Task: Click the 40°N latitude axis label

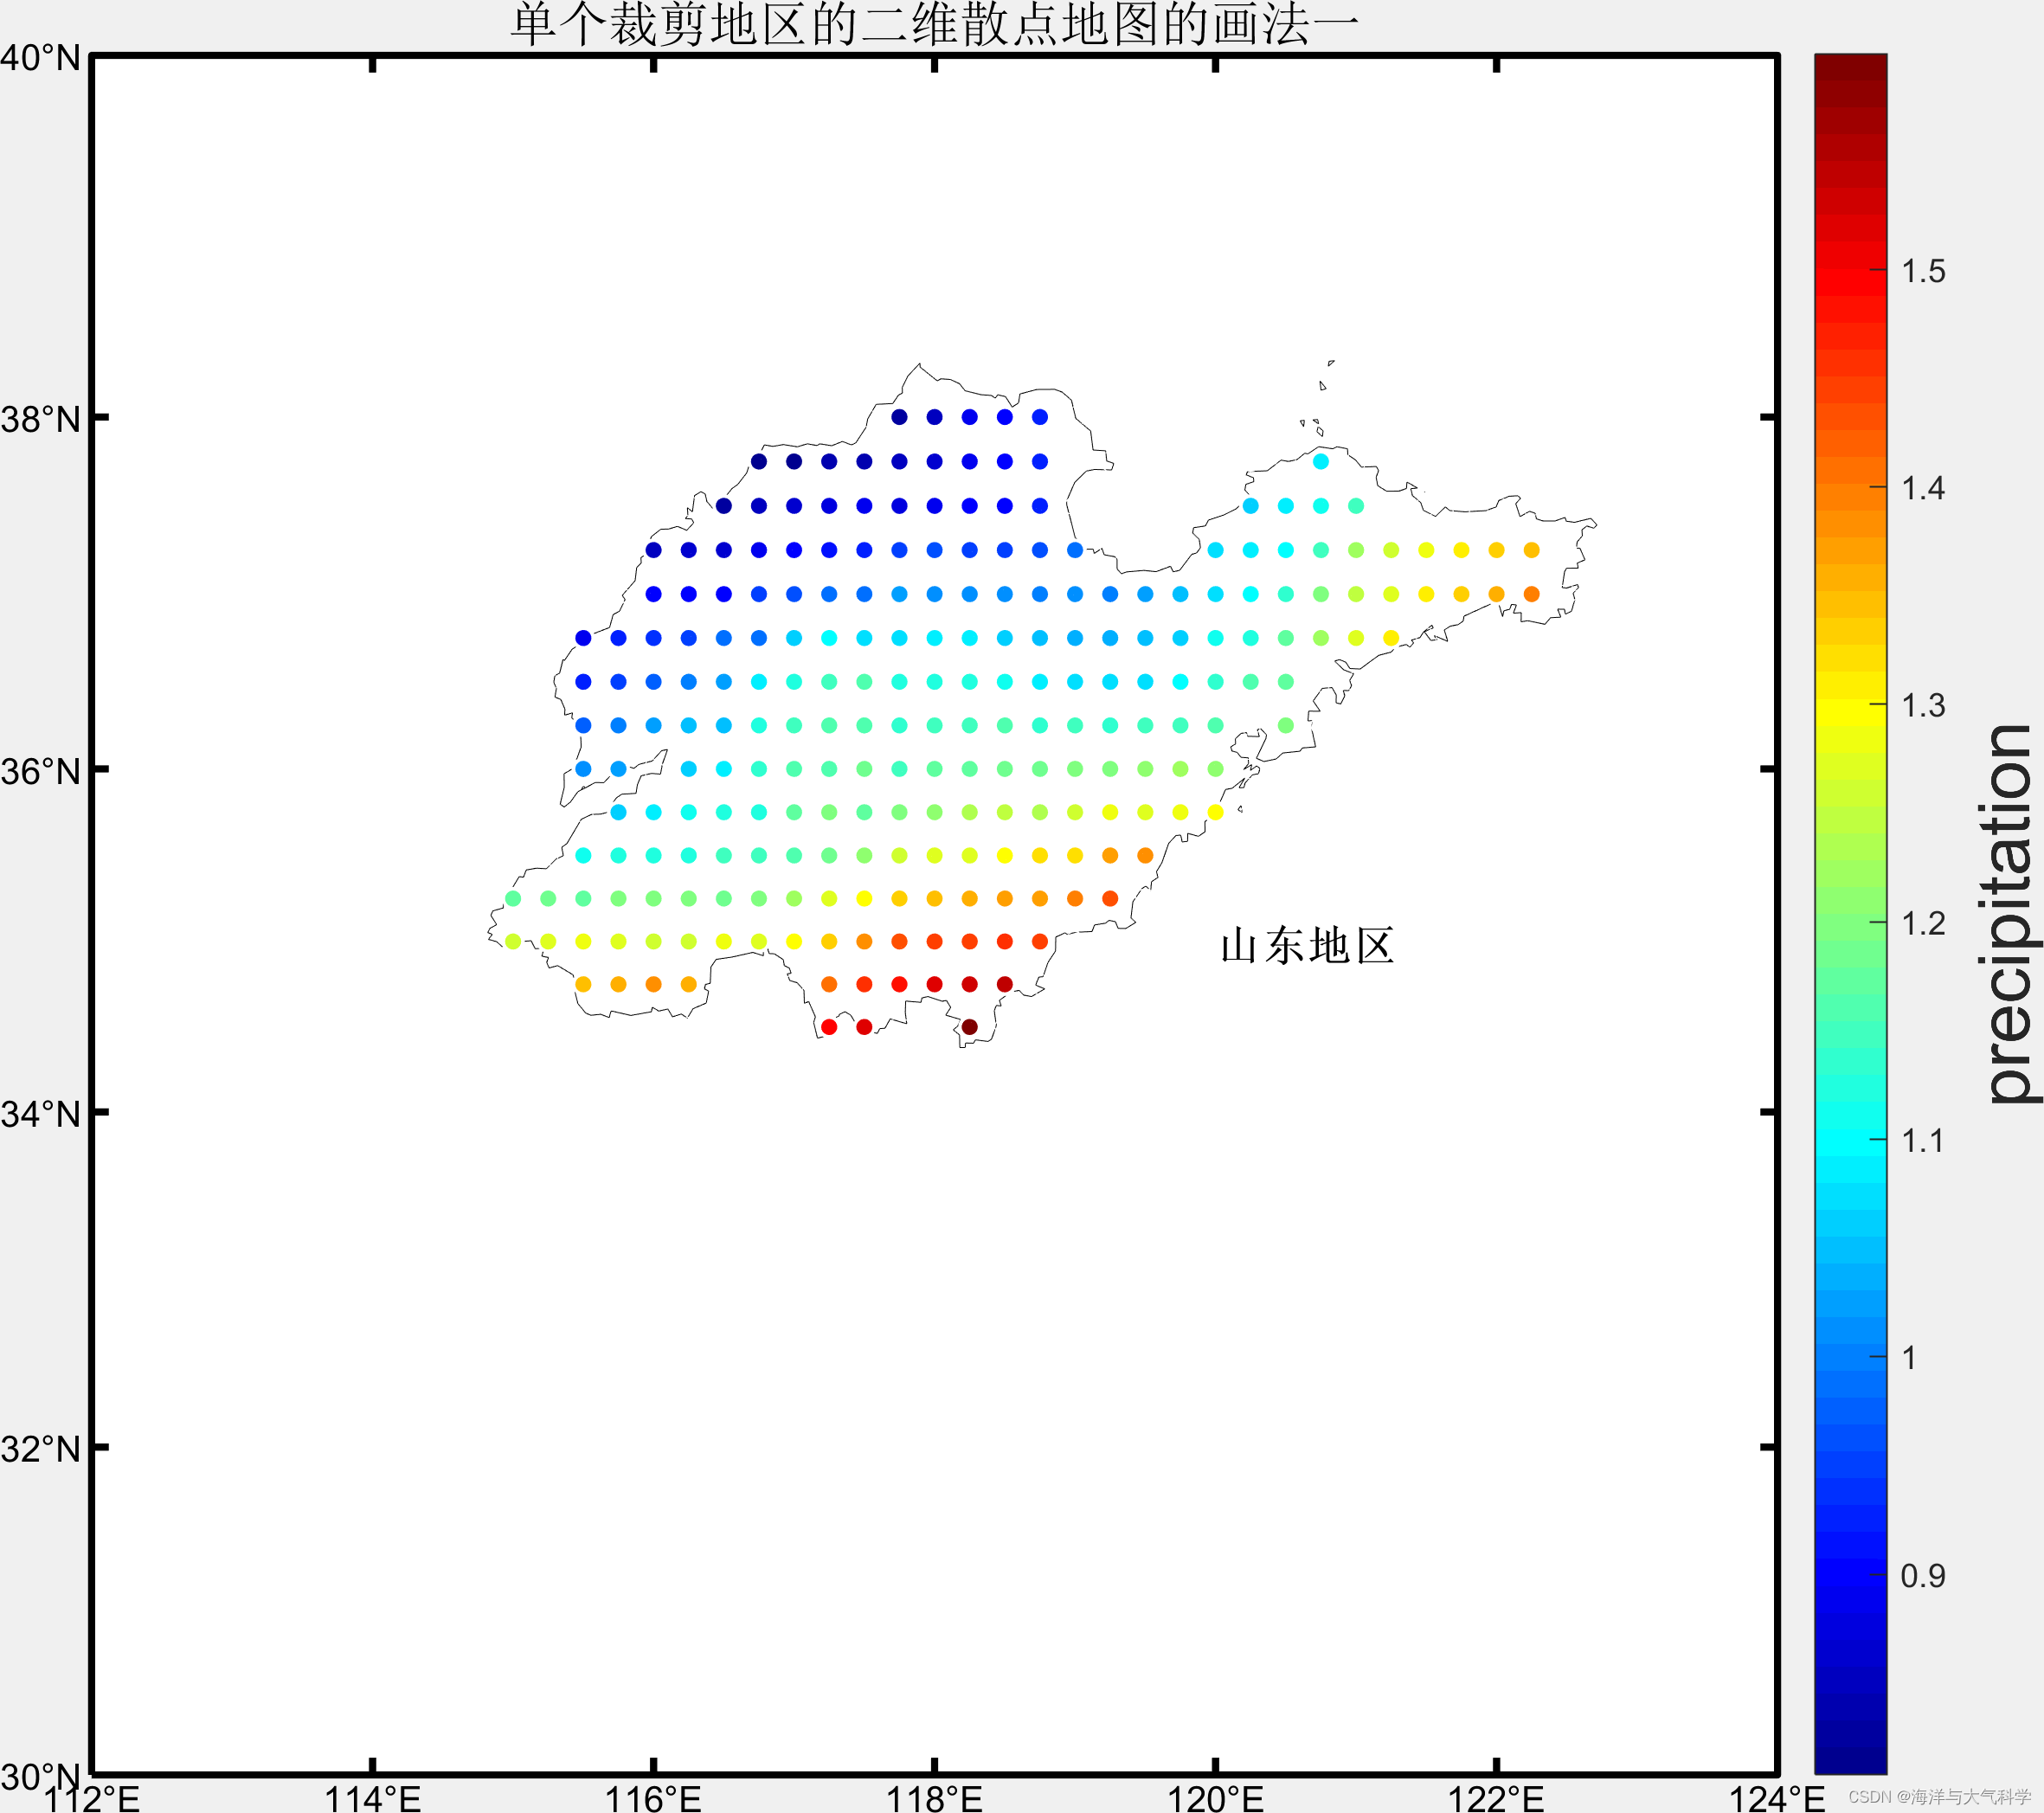Action: [40, 58]
